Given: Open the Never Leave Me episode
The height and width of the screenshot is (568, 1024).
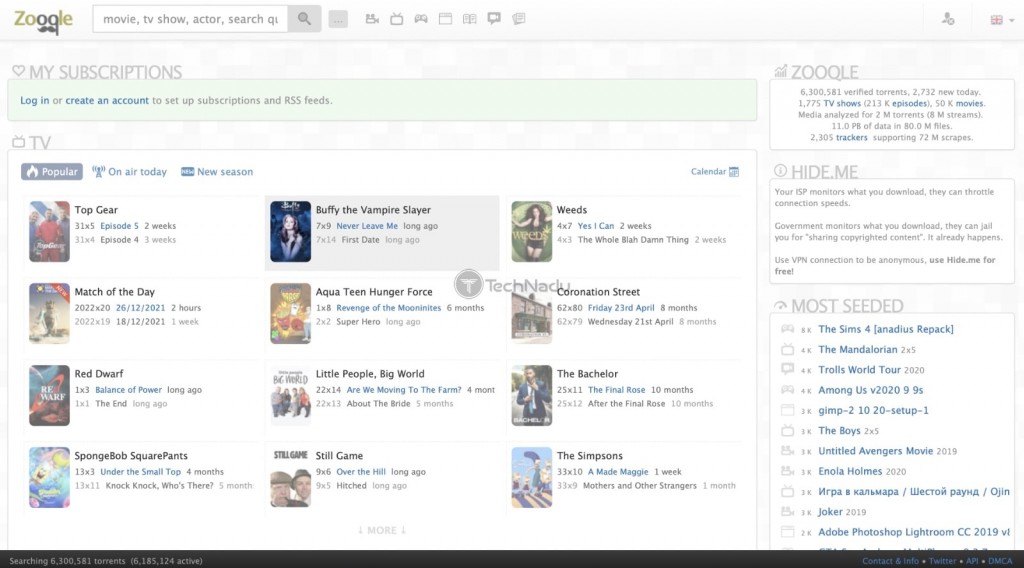Looking at the screenshot, I should [x=367, y=226].
